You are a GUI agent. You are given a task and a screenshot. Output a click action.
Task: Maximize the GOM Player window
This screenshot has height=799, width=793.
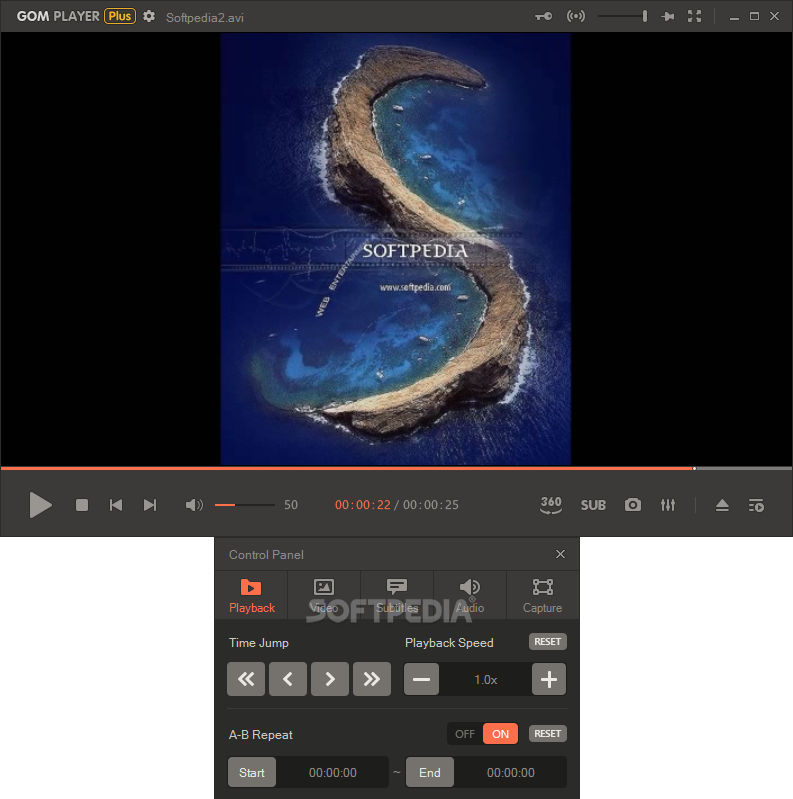tap(754, 16)
